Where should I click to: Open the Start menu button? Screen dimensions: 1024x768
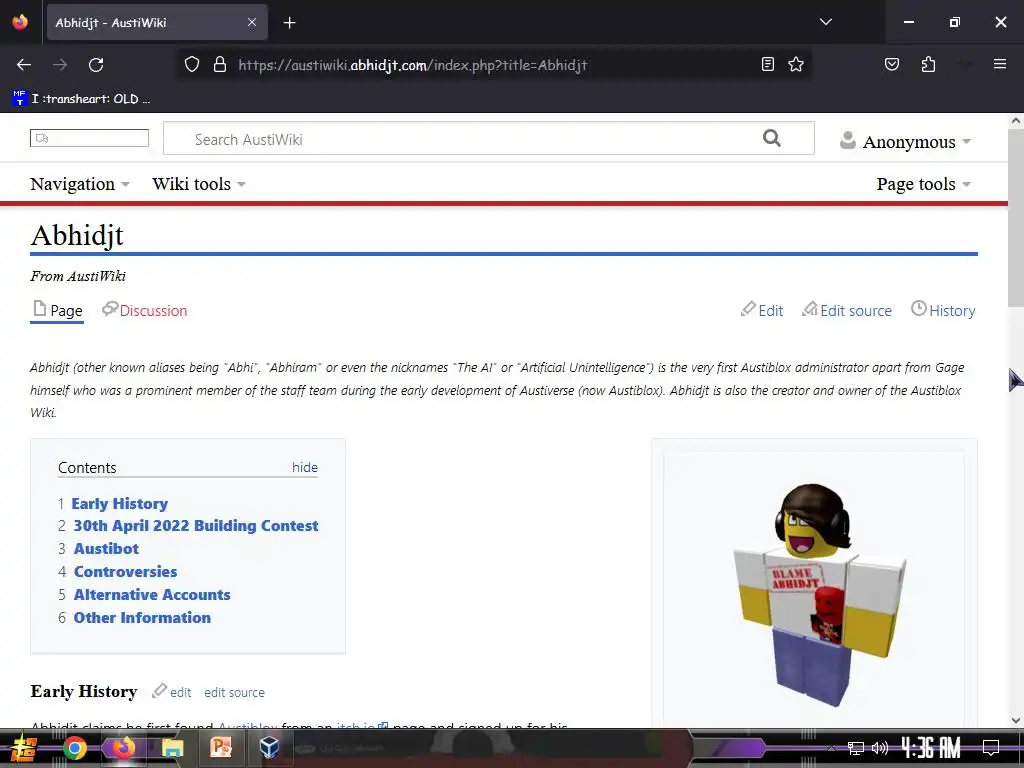tap(24, 748)
